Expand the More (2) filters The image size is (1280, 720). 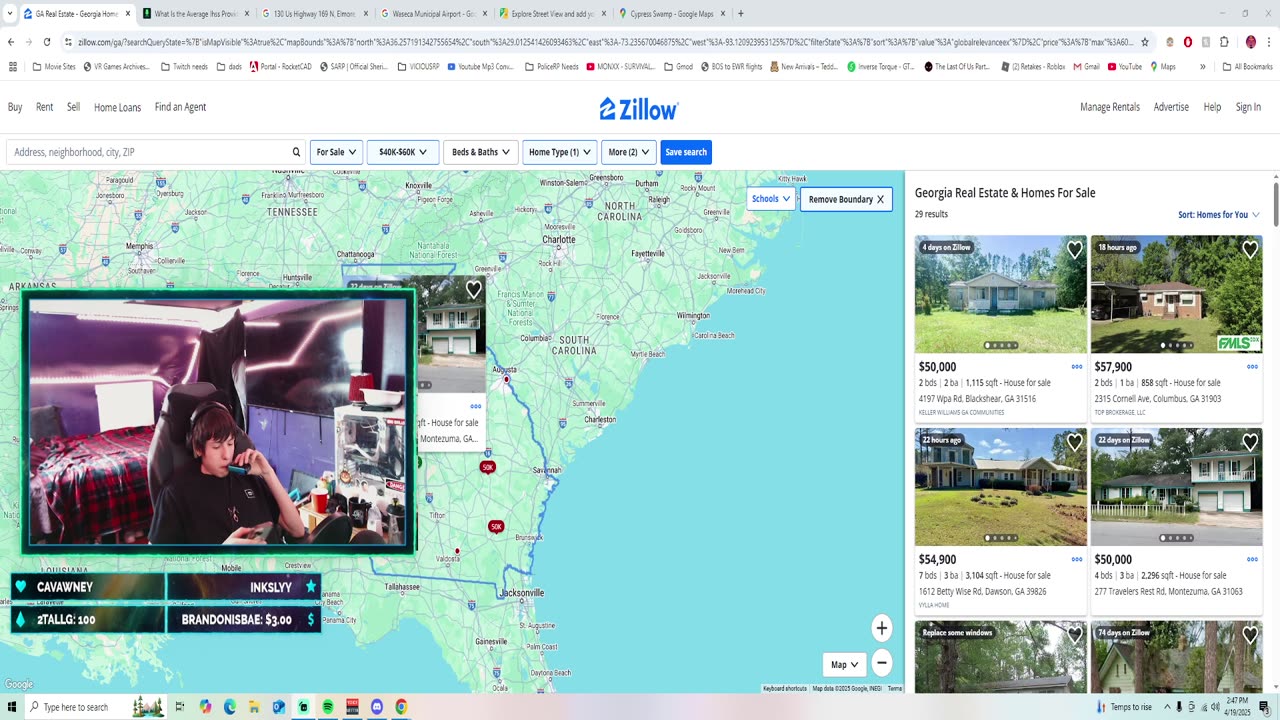(629, 152)
